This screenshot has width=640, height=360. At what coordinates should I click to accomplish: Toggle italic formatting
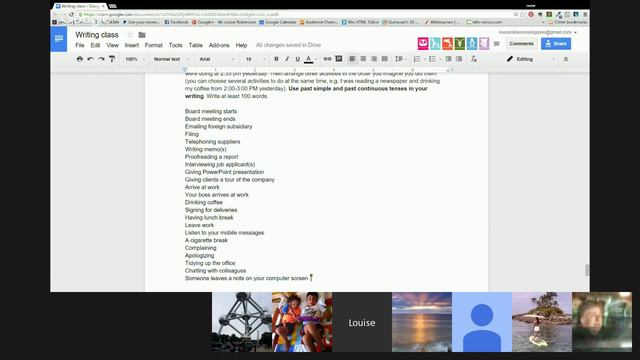pyautogui.click(x=287, y=59)
